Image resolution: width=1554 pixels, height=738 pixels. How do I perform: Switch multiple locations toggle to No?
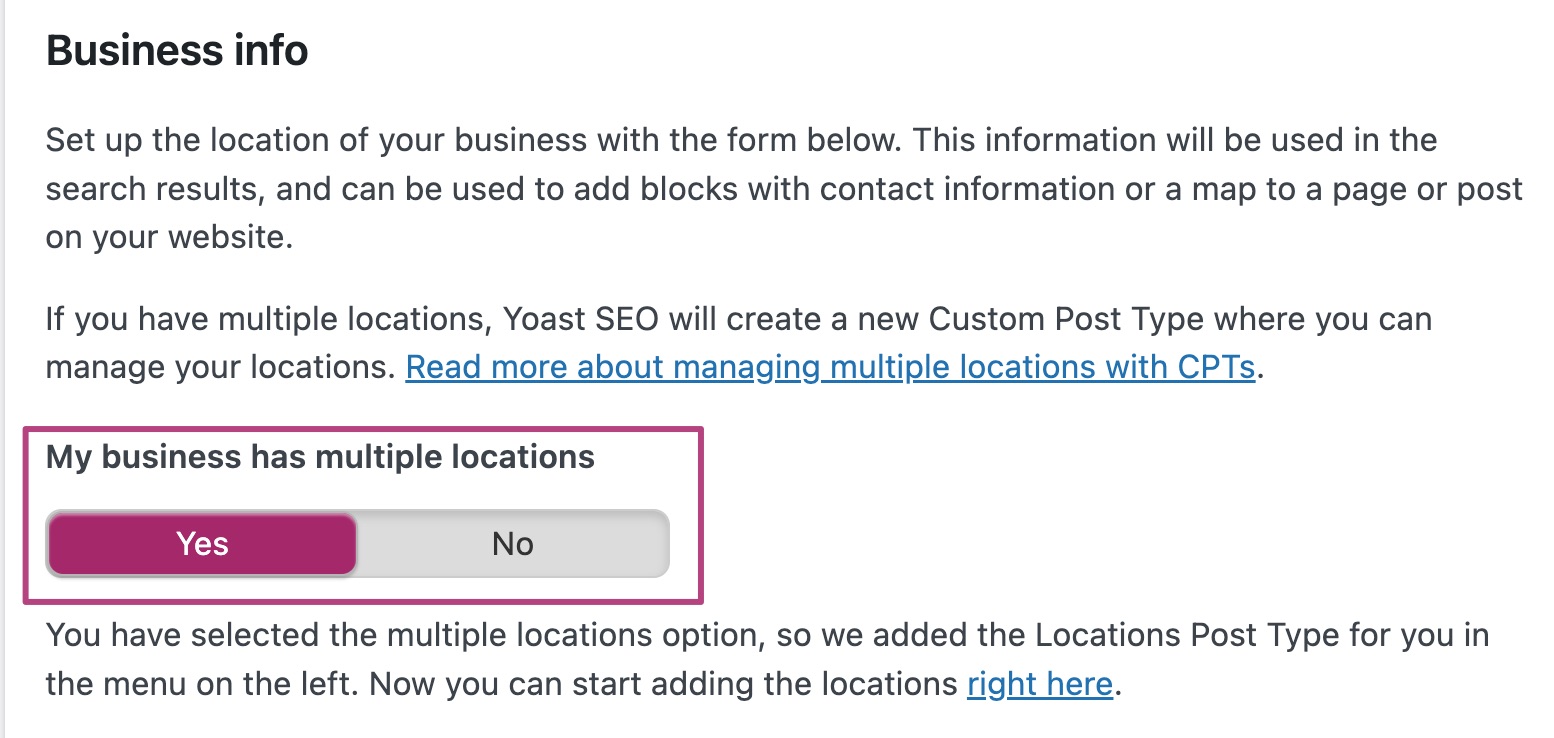[512, 544]
